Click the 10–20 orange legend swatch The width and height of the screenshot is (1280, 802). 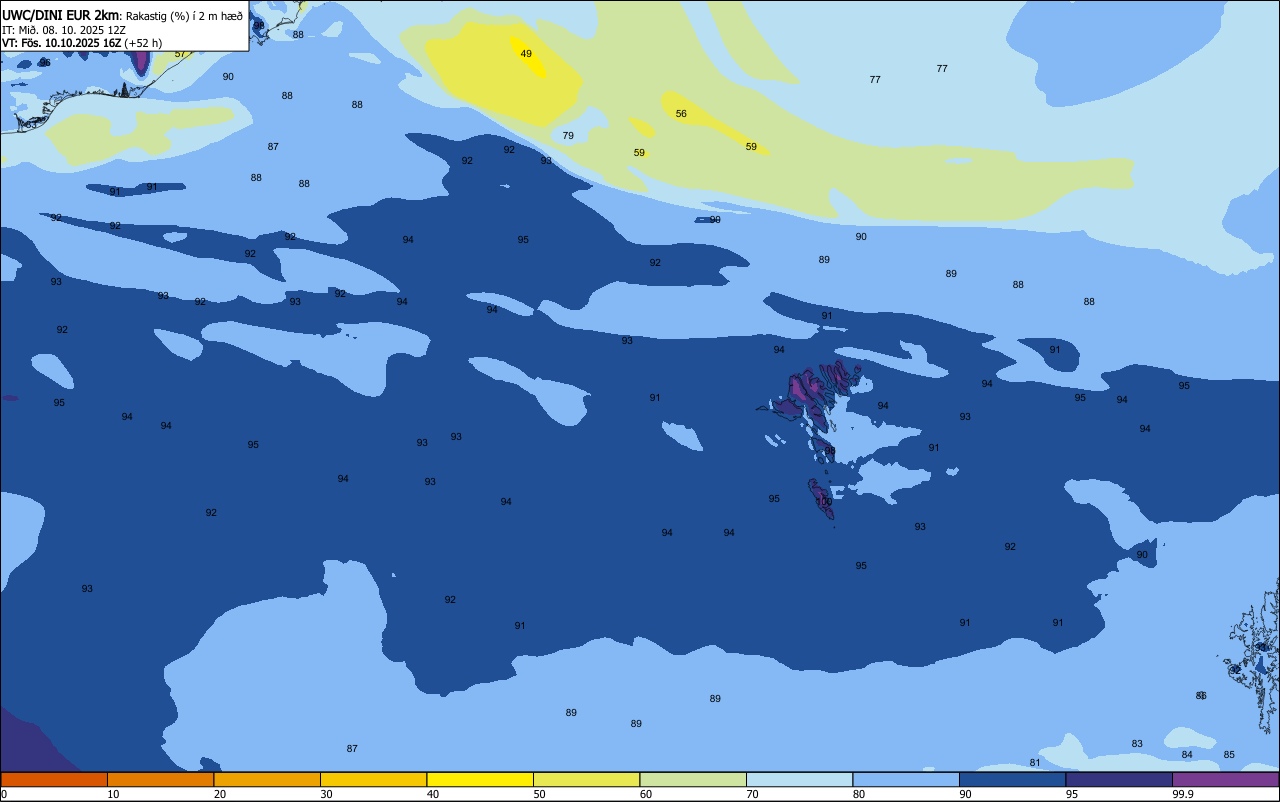click(x=160, y=779)
